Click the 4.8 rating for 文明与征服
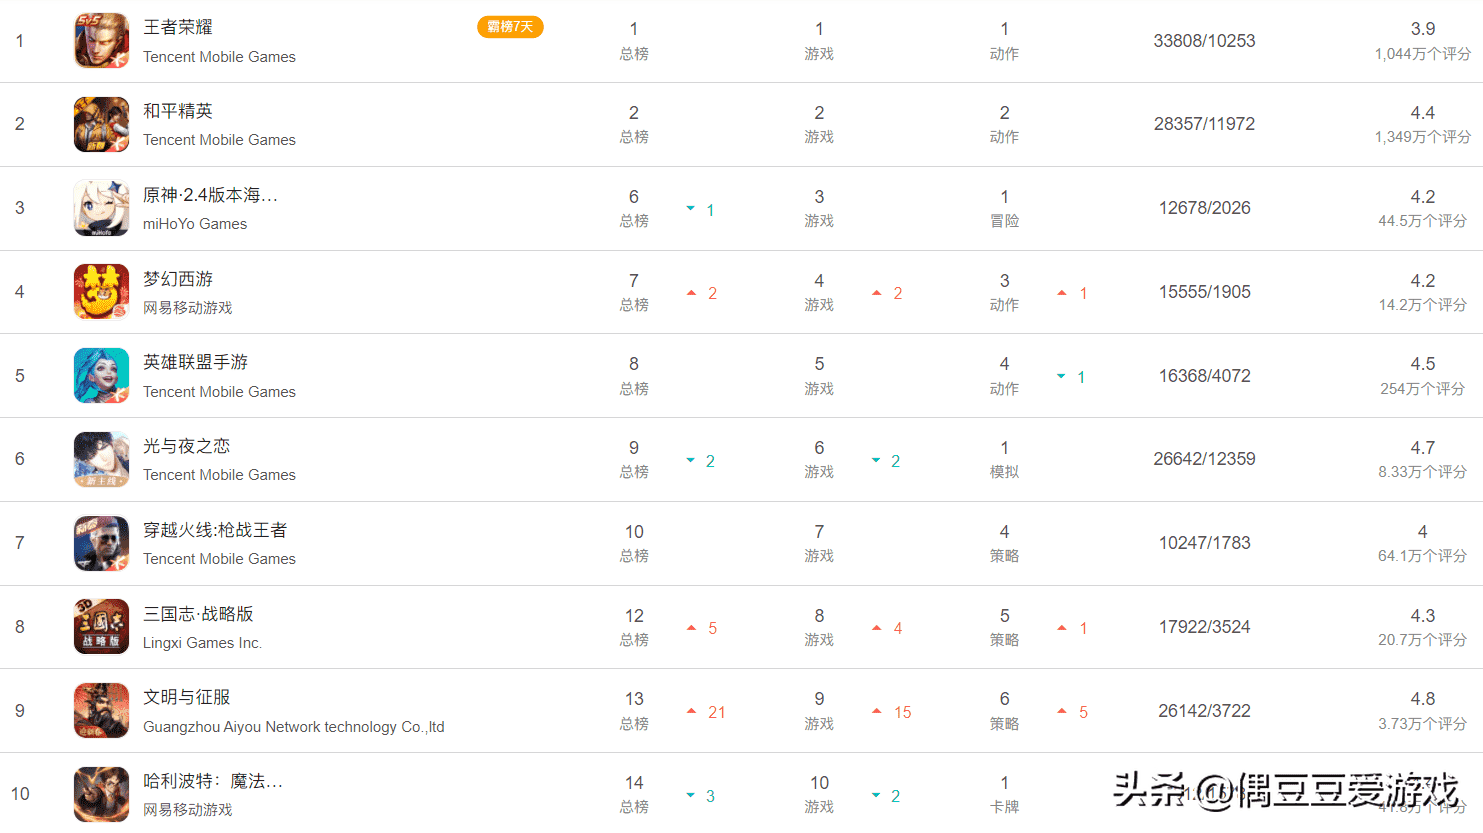The height and width of the screenshot is (833, 1483). 1423,699
